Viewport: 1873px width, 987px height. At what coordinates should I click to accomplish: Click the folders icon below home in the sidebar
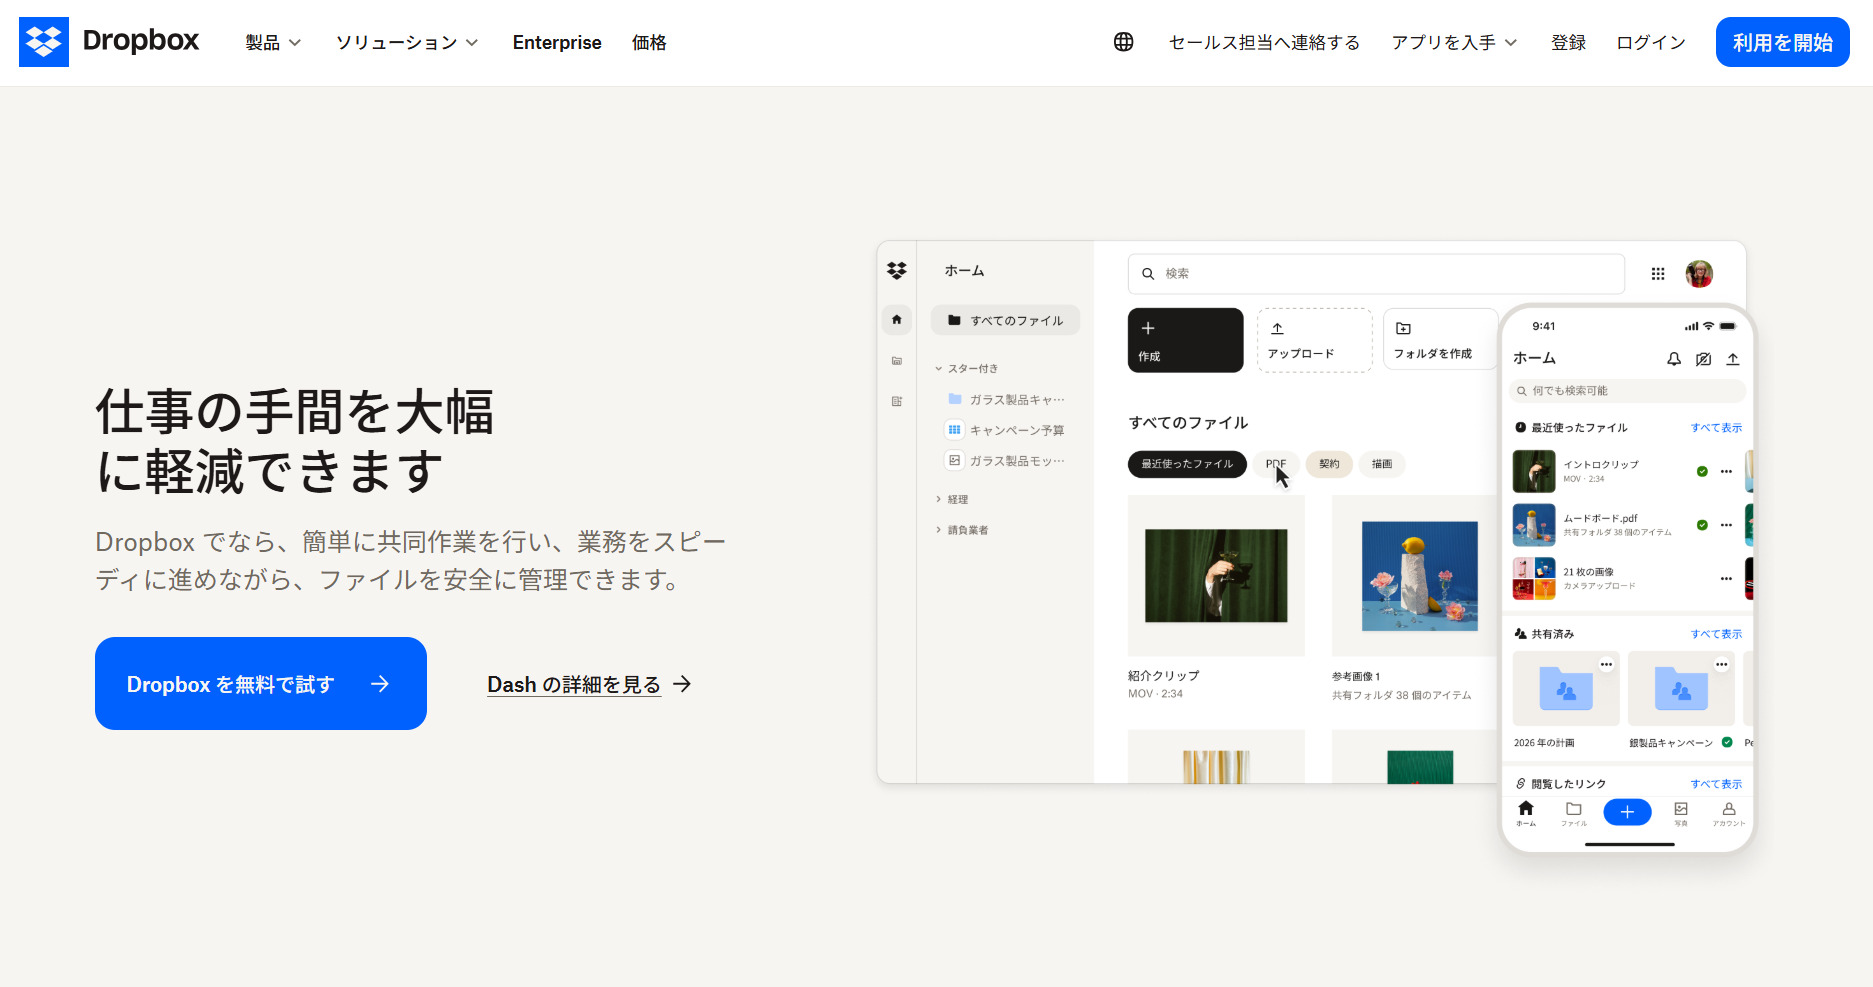pyautogui.click(x=896, y=360)
